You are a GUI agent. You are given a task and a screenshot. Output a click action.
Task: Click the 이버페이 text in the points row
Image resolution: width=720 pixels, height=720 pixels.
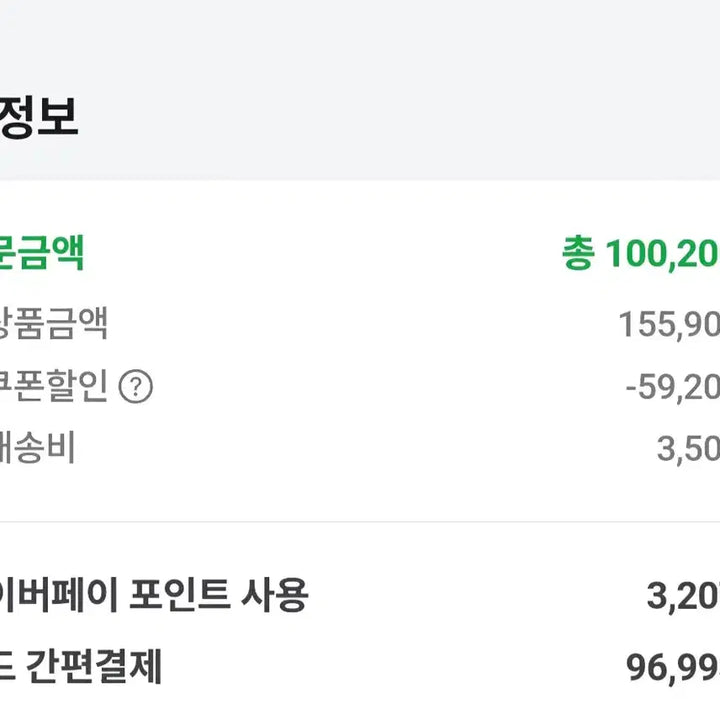(x=60, y=596)
